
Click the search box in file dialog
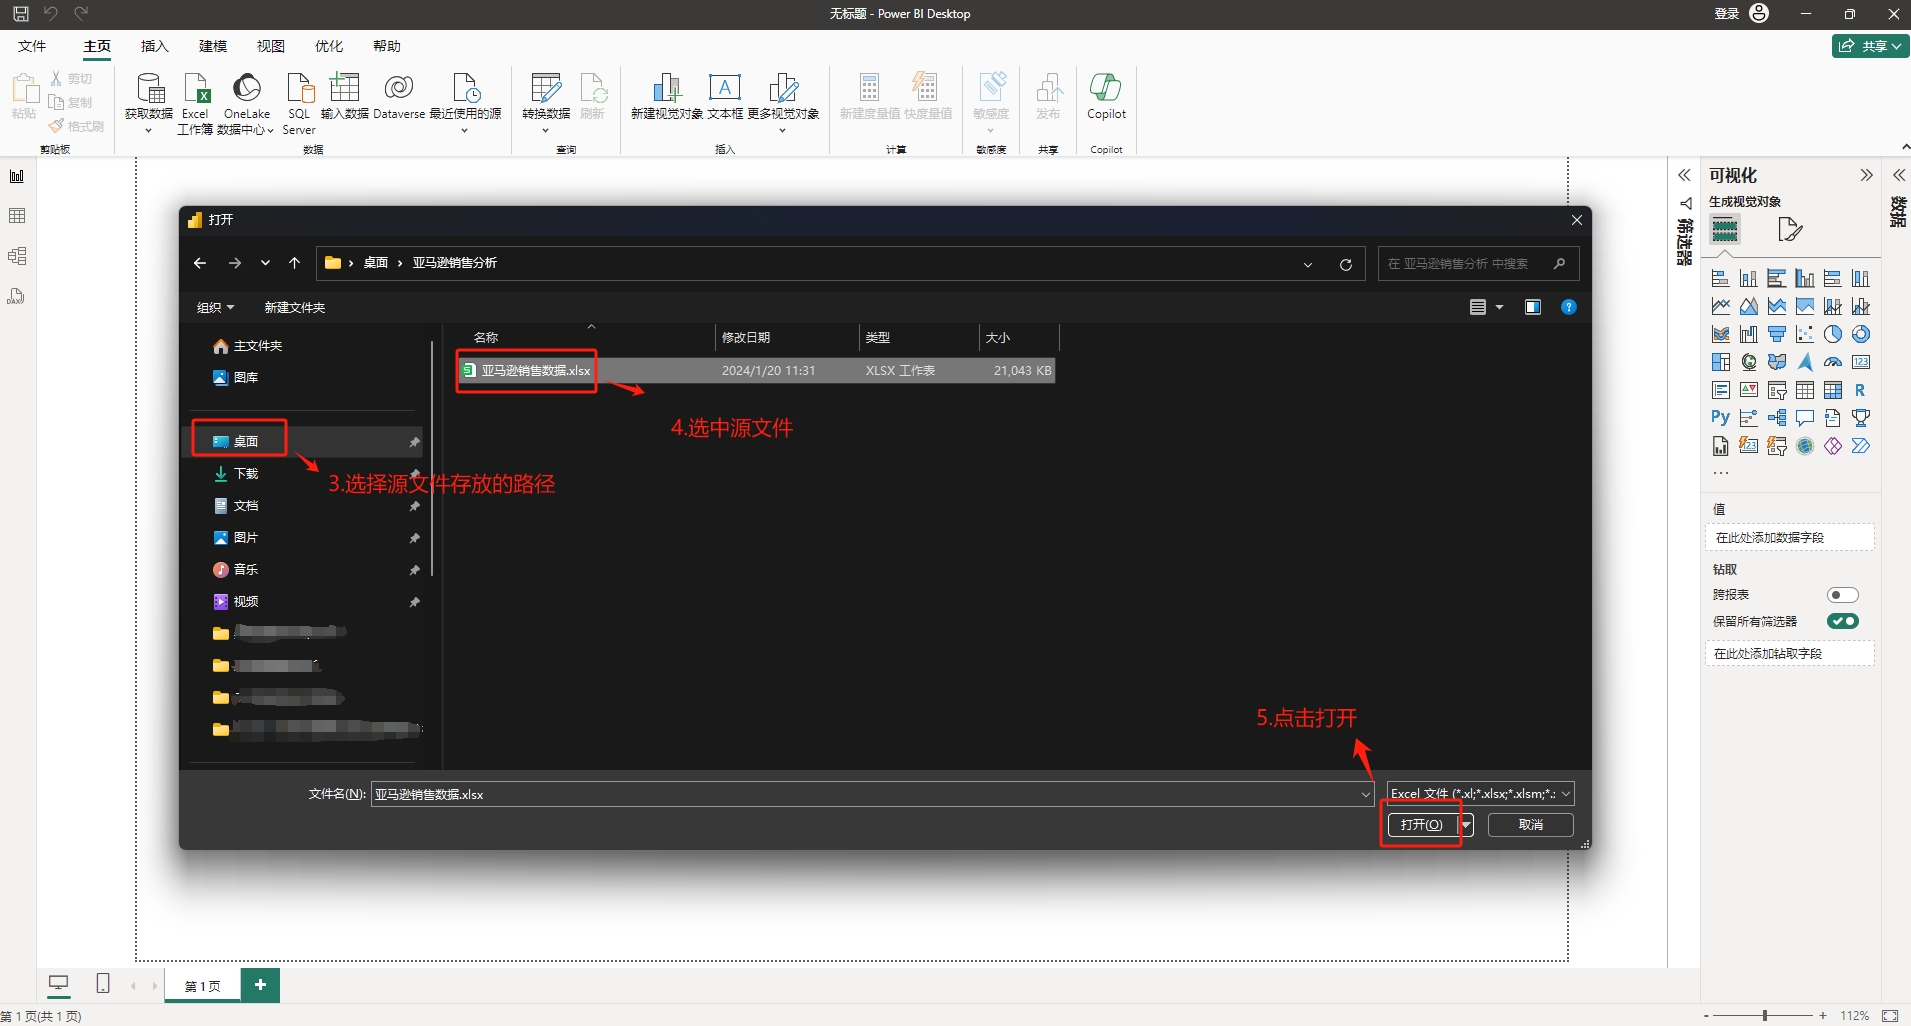tap(1478, 264)
